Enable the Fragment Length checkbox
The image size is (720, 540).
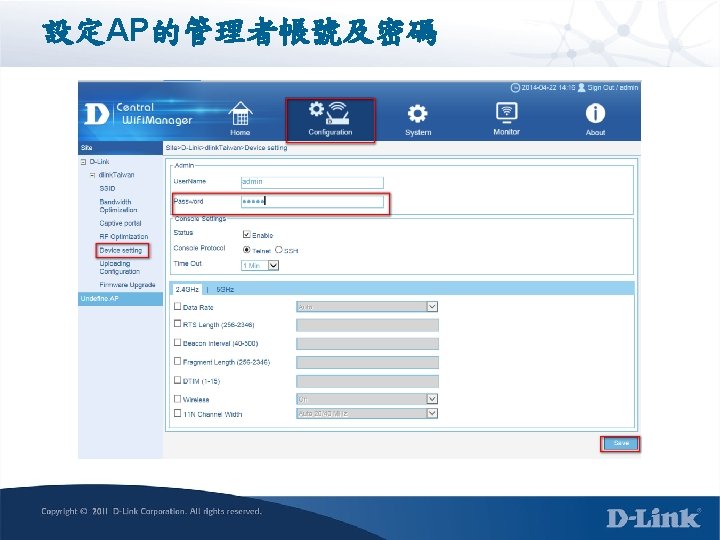177,361
